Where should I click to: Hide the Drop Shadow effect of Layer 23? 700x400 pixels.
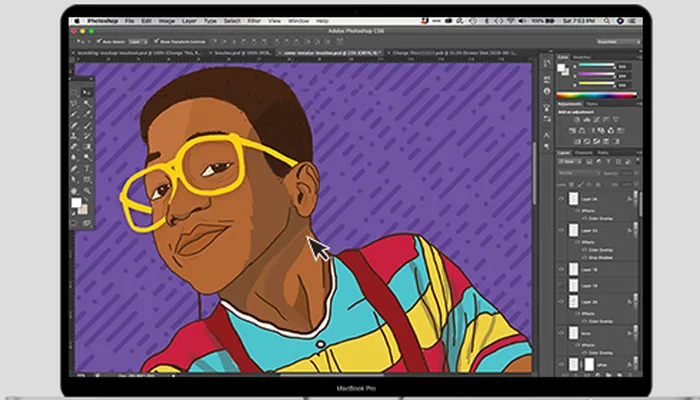coord(584,258)
